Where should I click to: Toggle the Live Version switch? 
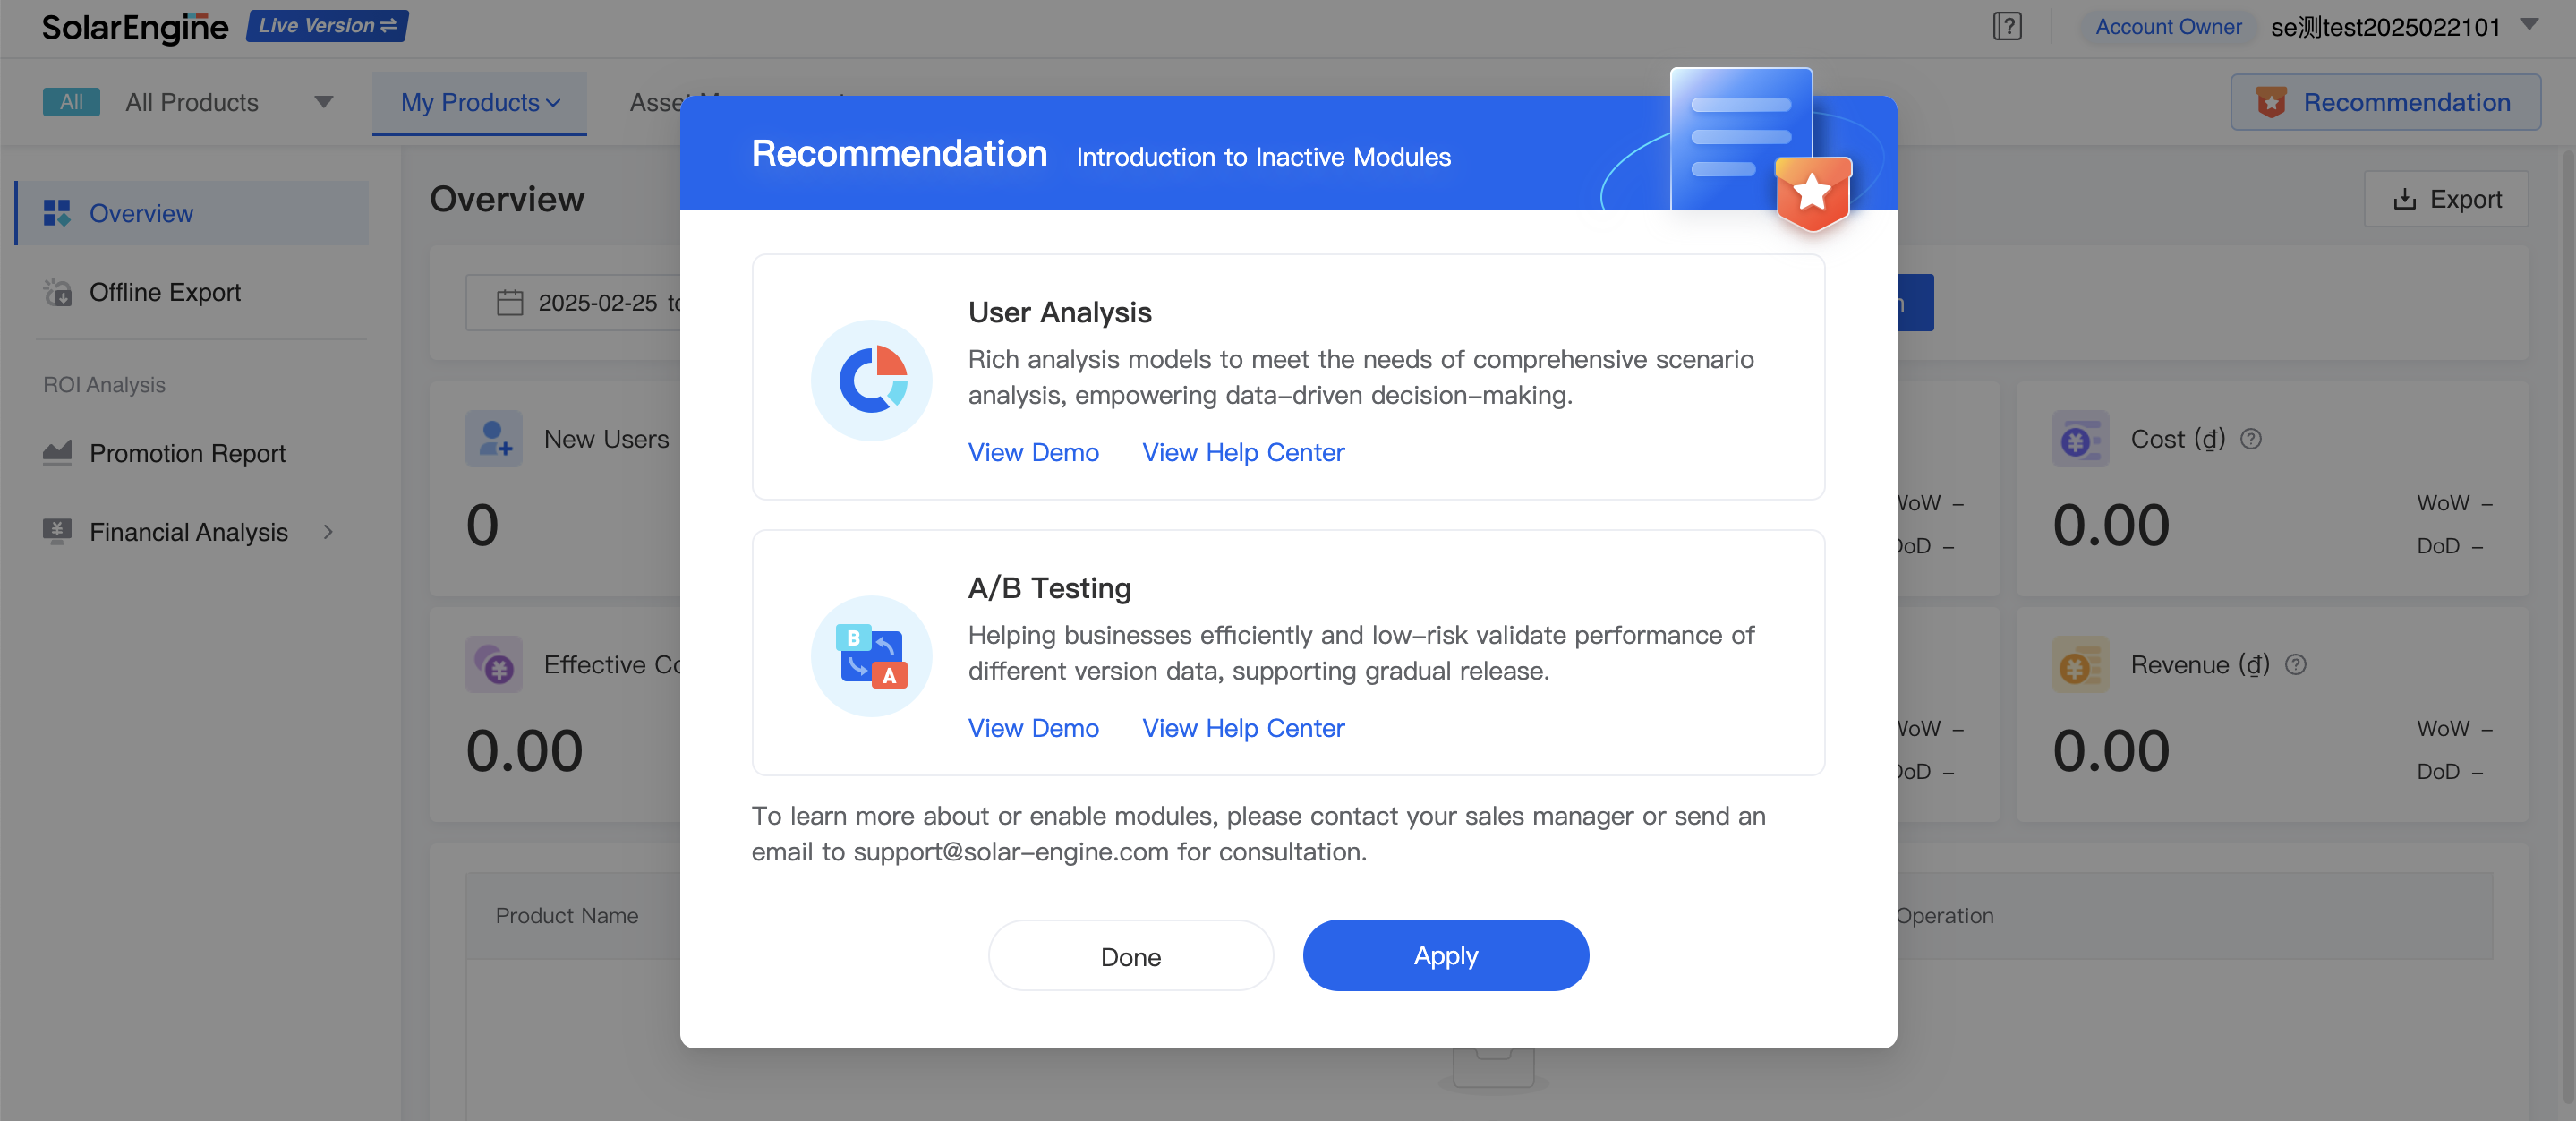[326, 26]
